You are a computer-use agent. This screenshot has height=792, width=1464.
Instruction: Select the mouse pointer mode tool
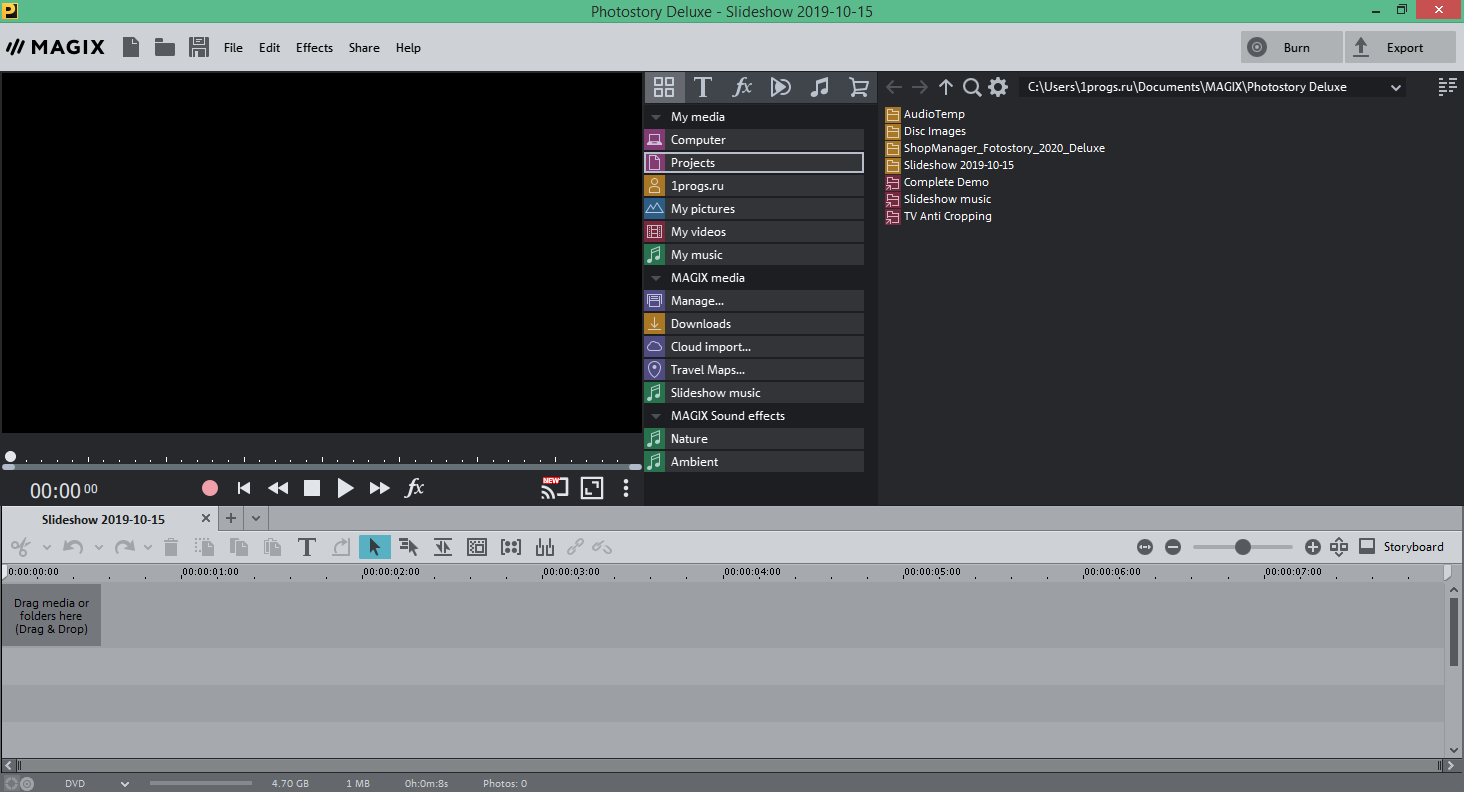tap(374, 547)
